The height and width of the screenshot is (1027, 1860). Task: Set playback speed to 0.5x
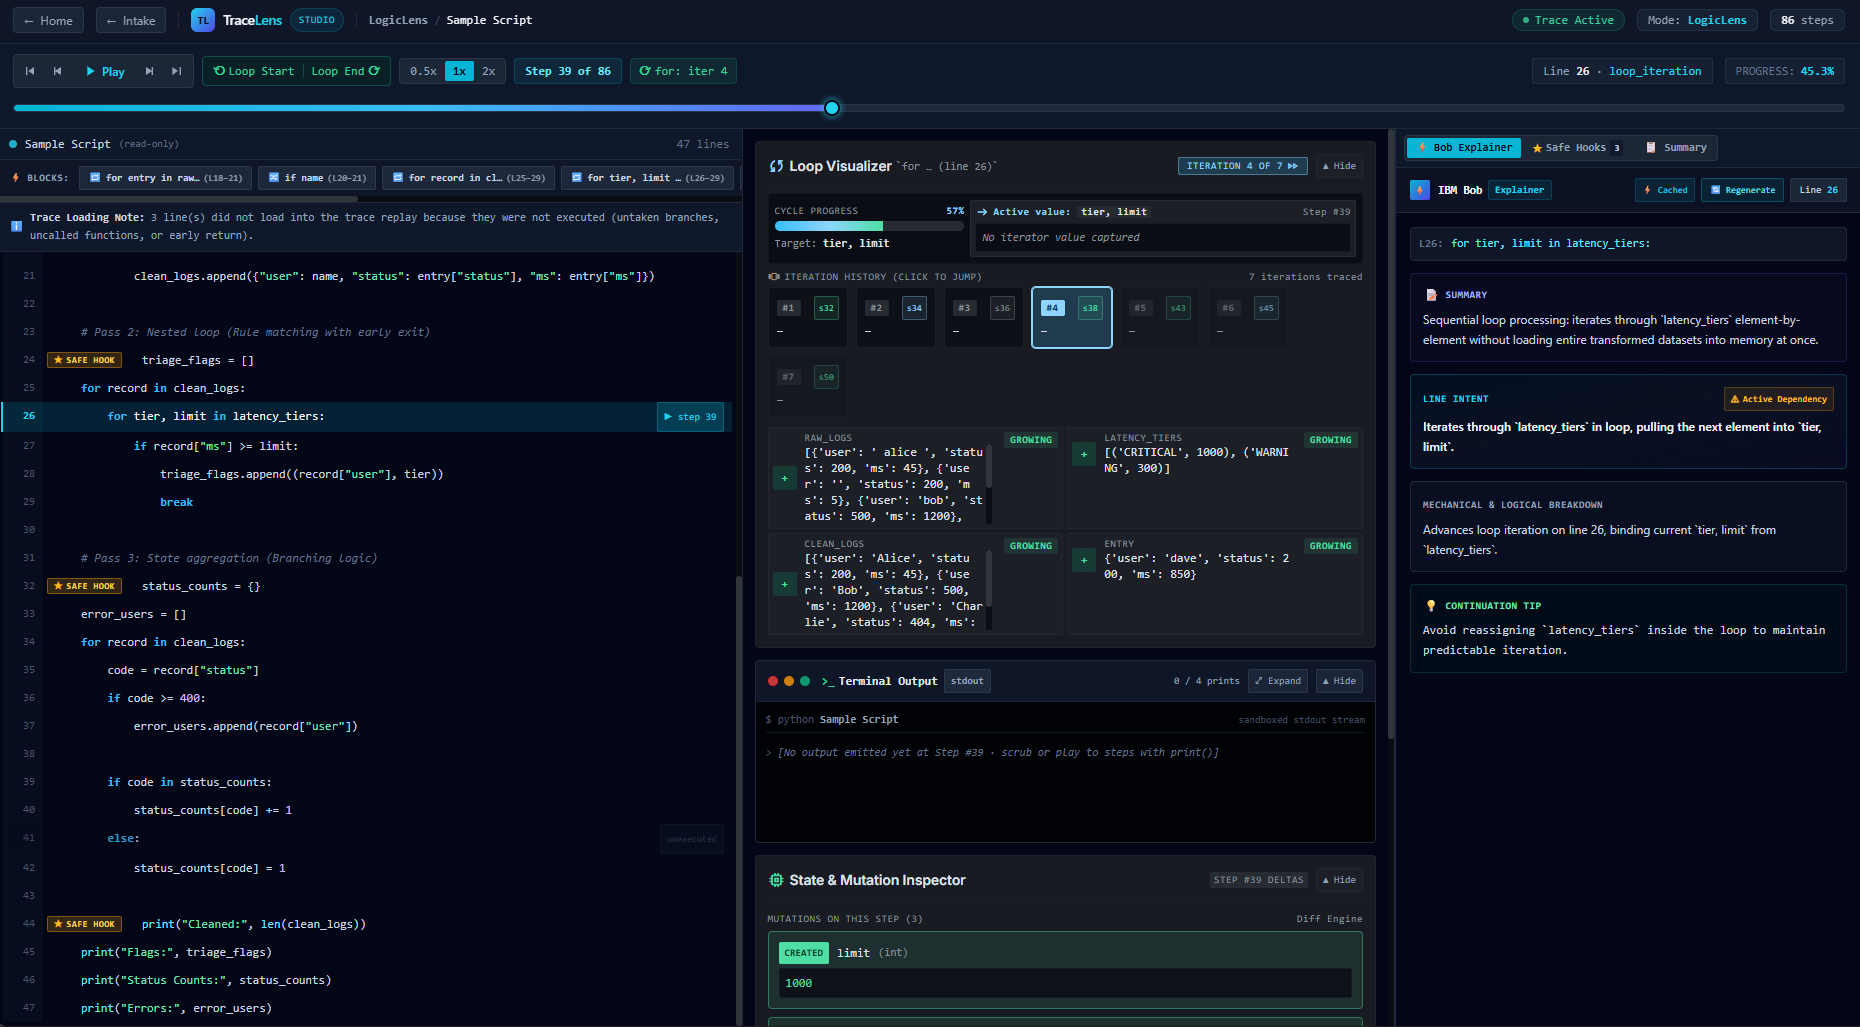(423, 71)
